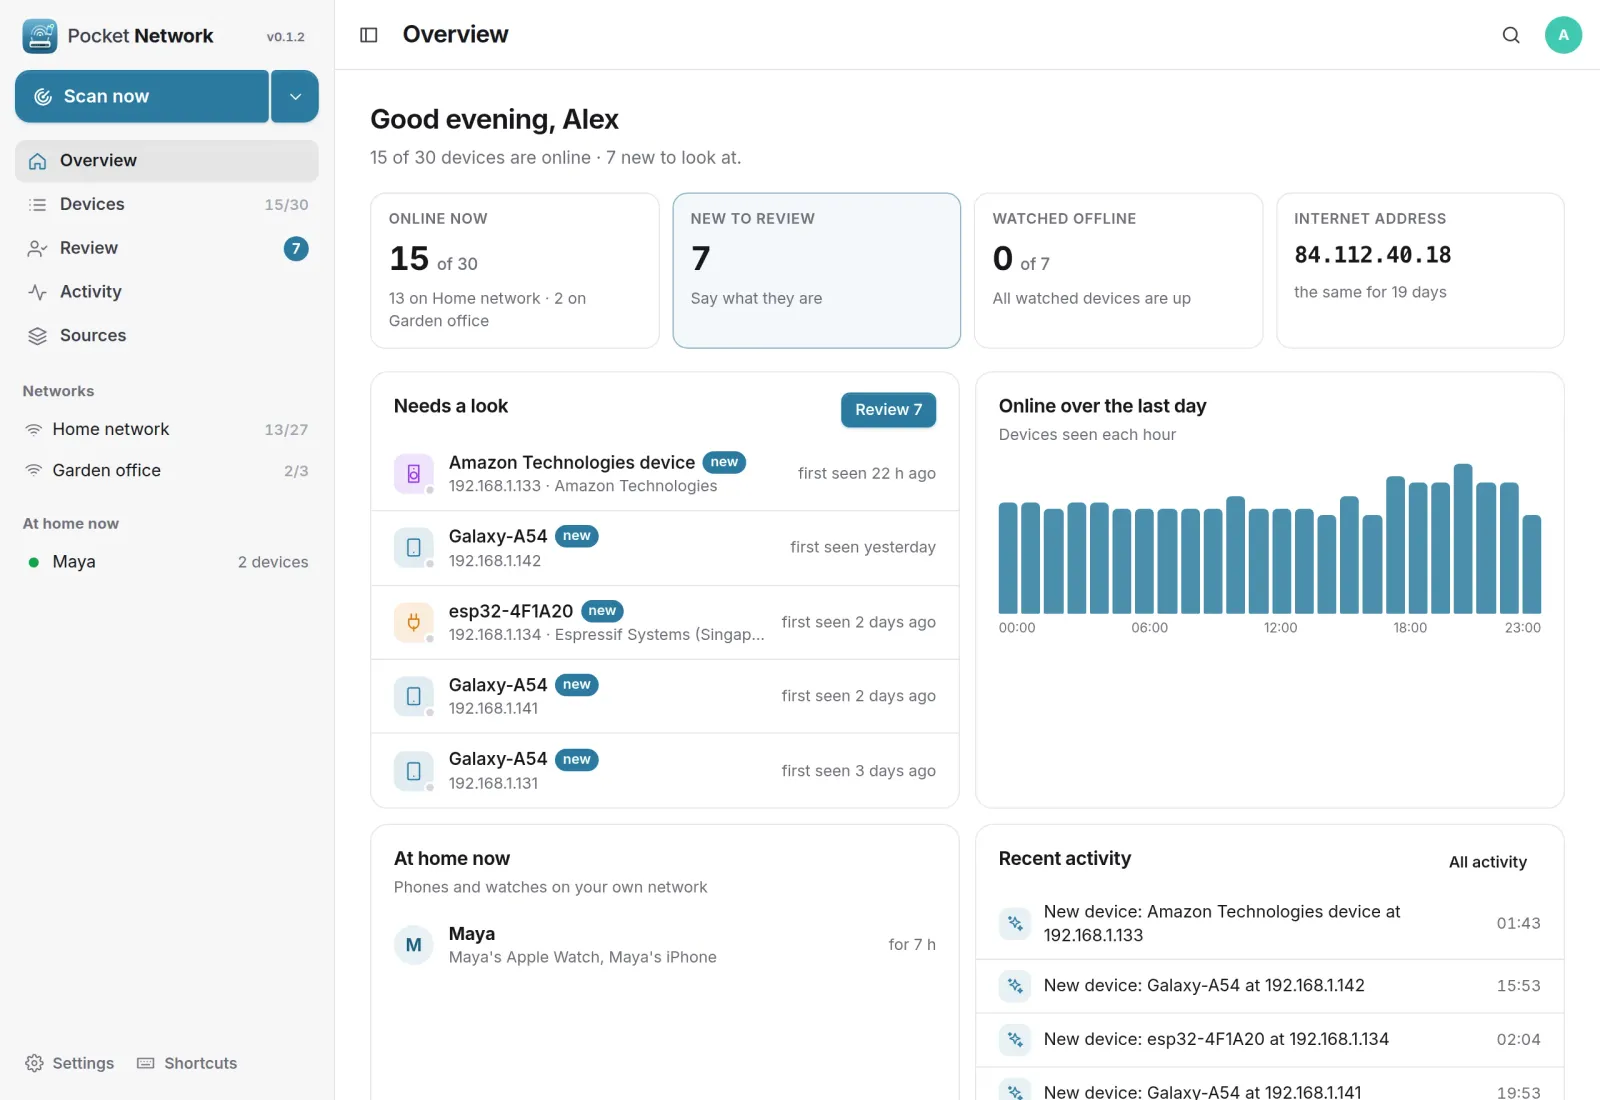Open the Watched offline stat card
Screen dimensions: 1600x1100
[x=1118, y=270]
